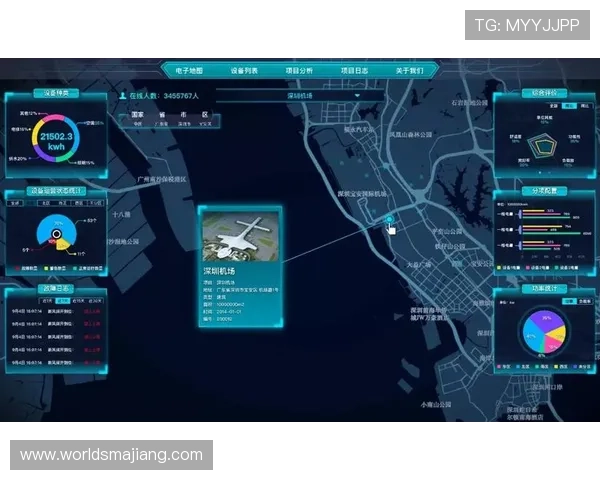Open the 关于我们 tab
Viewport: 600px width, 480px height.
point(409,71)
